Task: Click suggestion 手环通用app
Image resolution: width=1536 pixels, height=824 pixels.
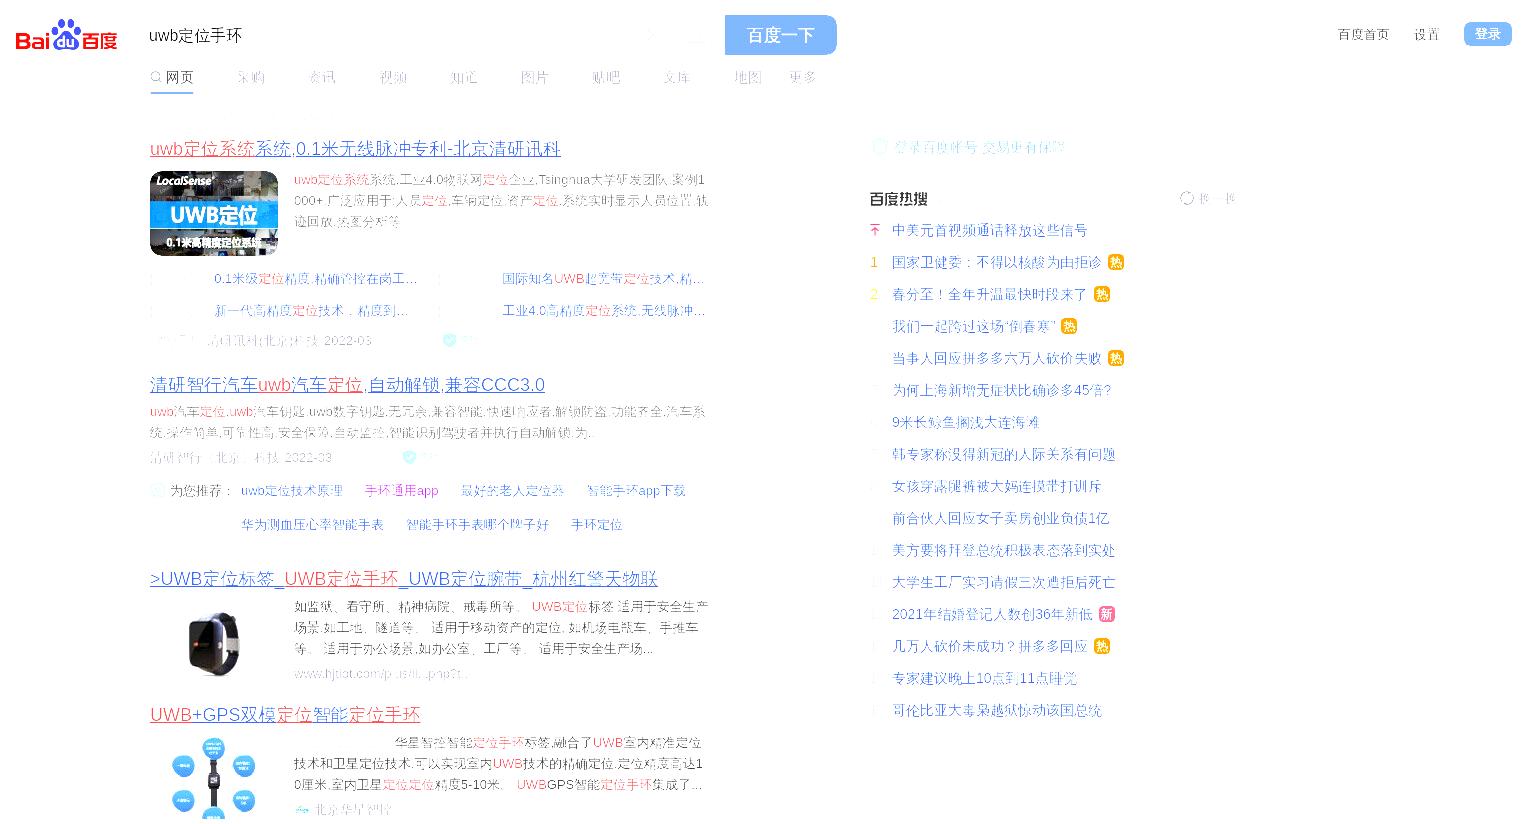Action: click(x=401, y=491)
